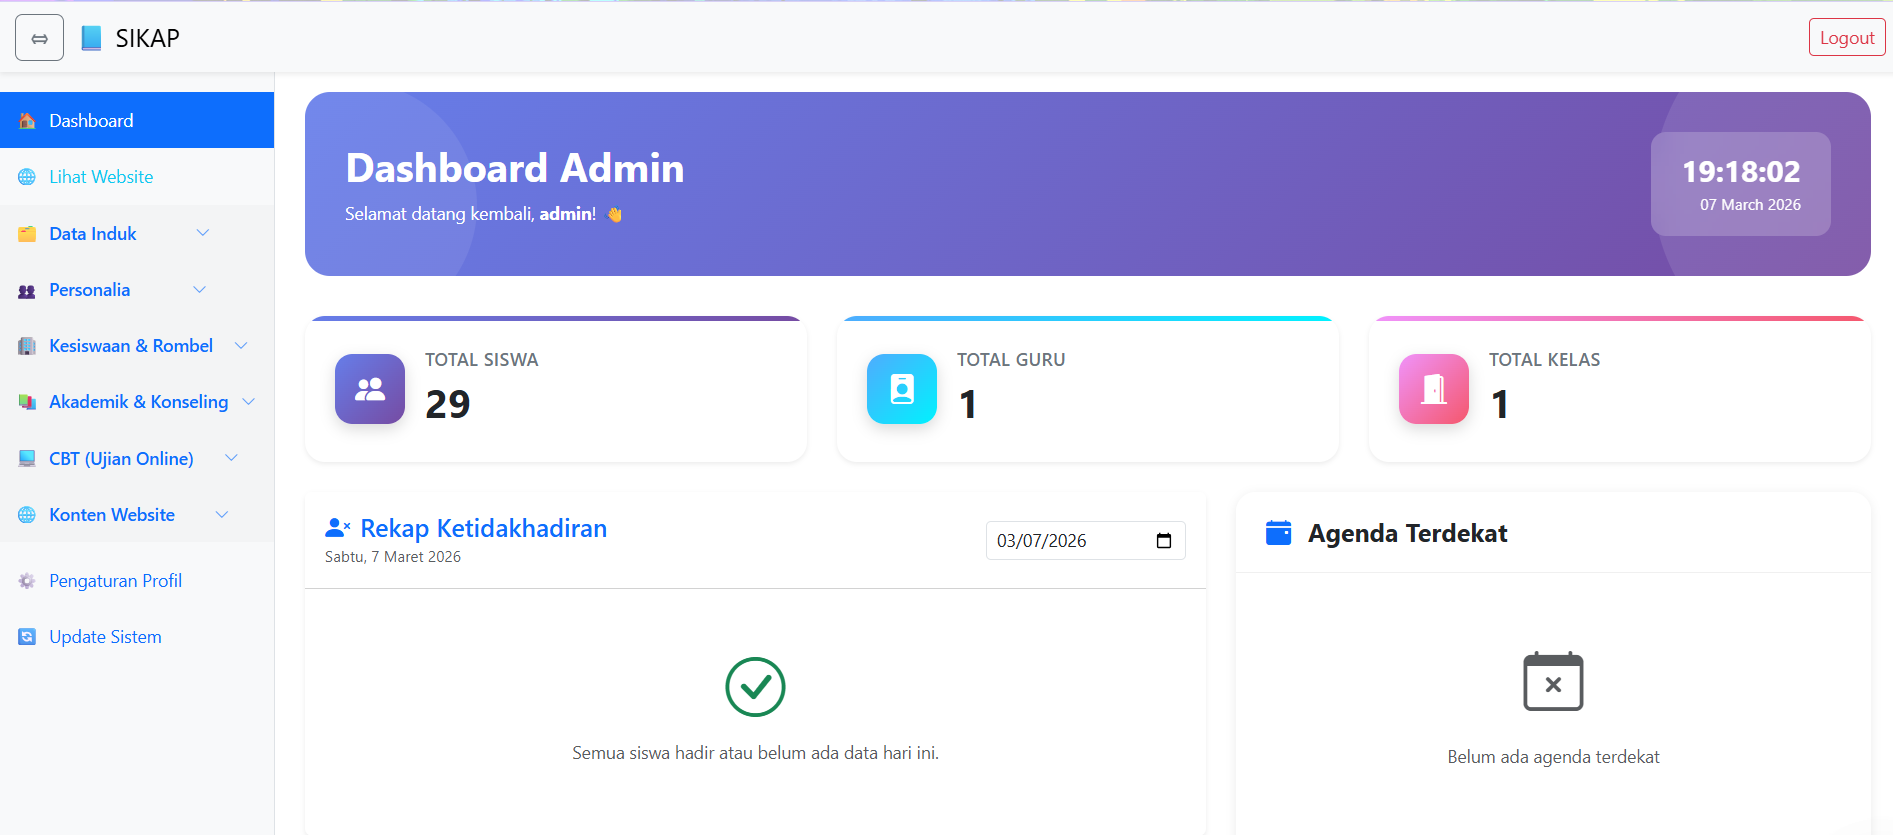The height and width of the screenshot is (835, 1893).
Task: Click the clock showing 19:18:02
Action: click(x=1741, y=171)
